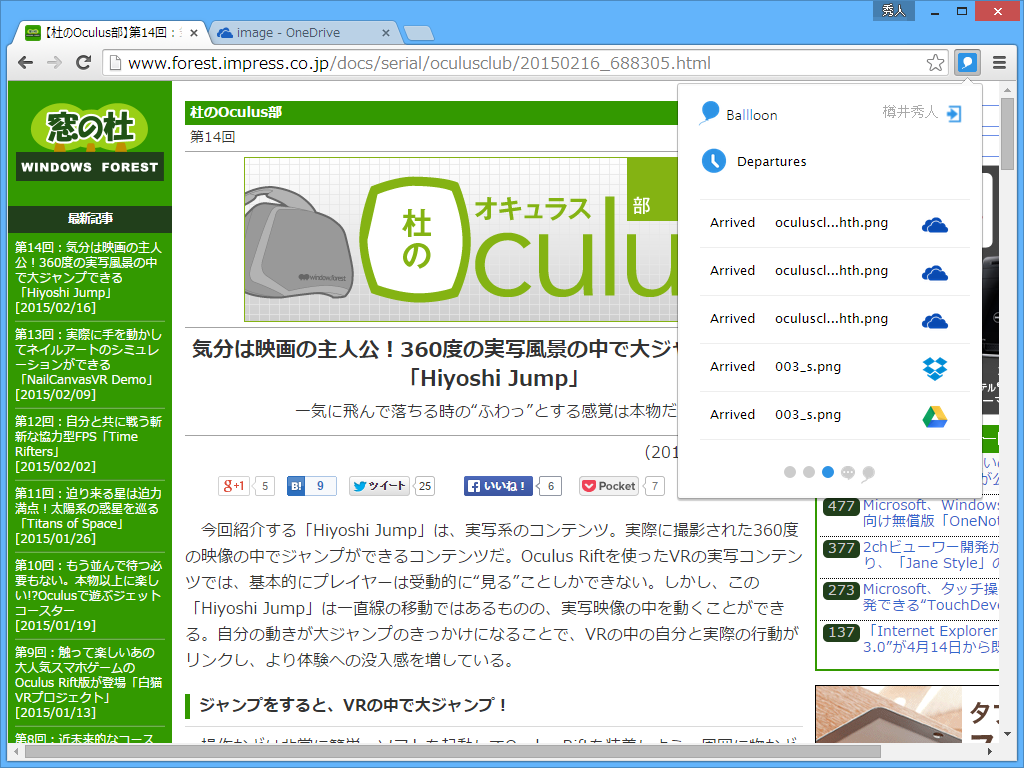Image resolution: width=1024 pixels, height=768 pixels.
Task: Open the Chrome hamburger menu
Action: tap(999, 63)
